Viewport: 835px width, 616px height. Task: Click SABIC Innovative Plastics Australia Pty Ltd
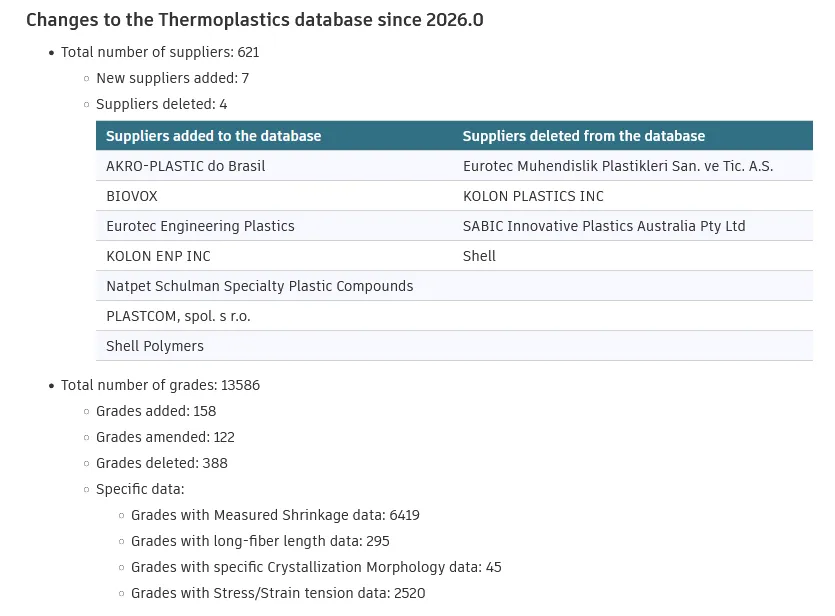604,226
